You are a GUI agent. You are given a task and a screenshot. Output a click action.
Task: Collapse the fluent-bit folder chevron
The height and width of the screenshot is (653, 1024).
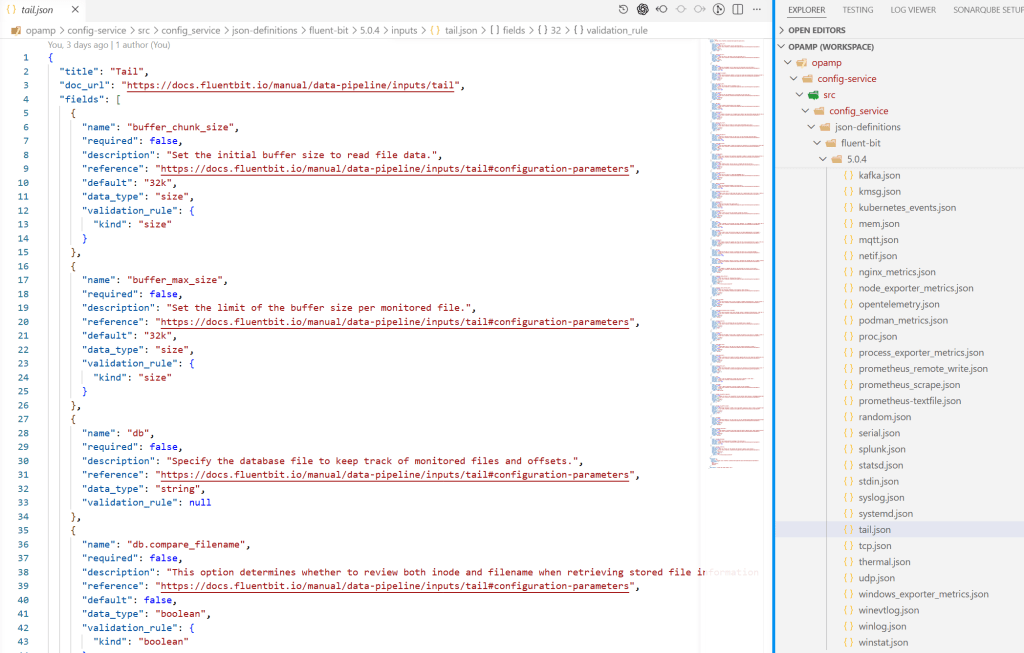click(817, 143)
